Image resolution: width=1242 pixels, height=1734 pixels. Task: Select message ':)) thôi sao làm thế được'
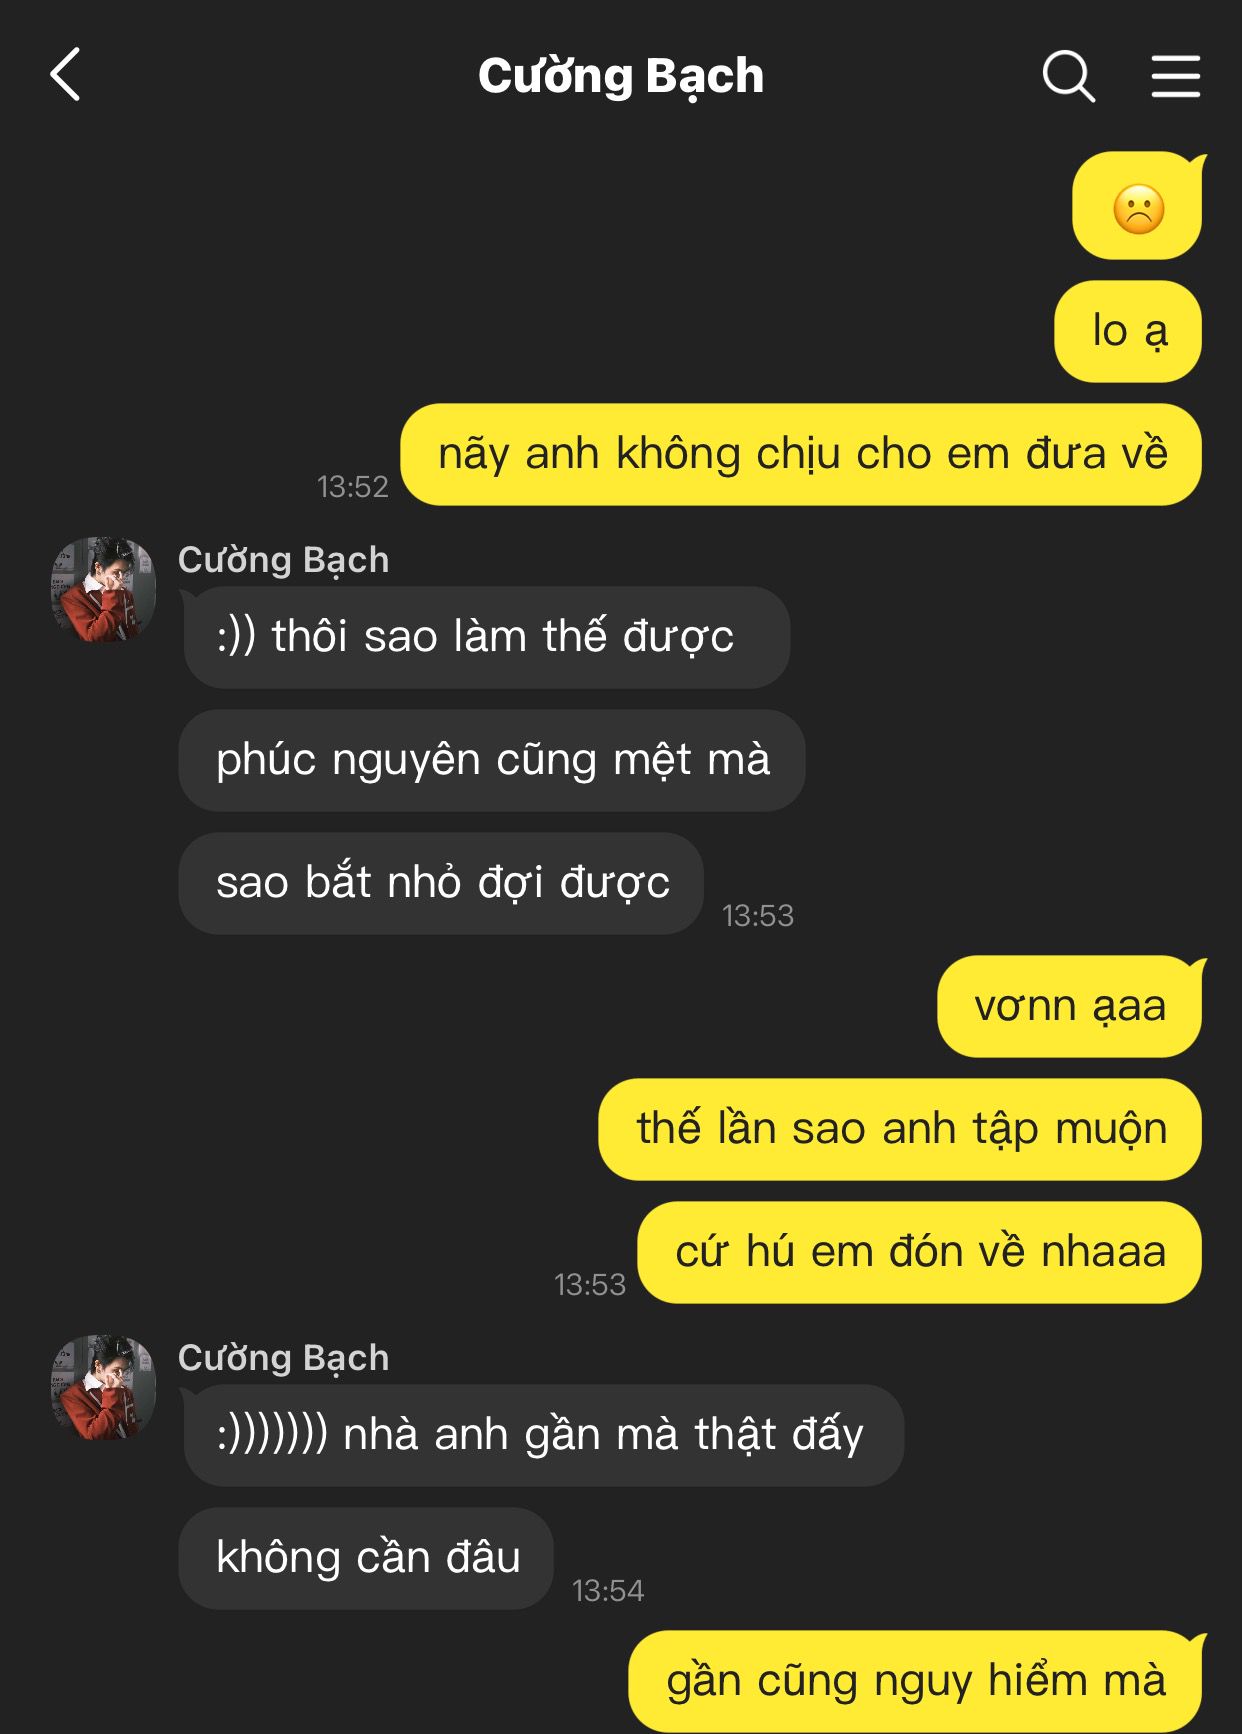coord(485,637)
